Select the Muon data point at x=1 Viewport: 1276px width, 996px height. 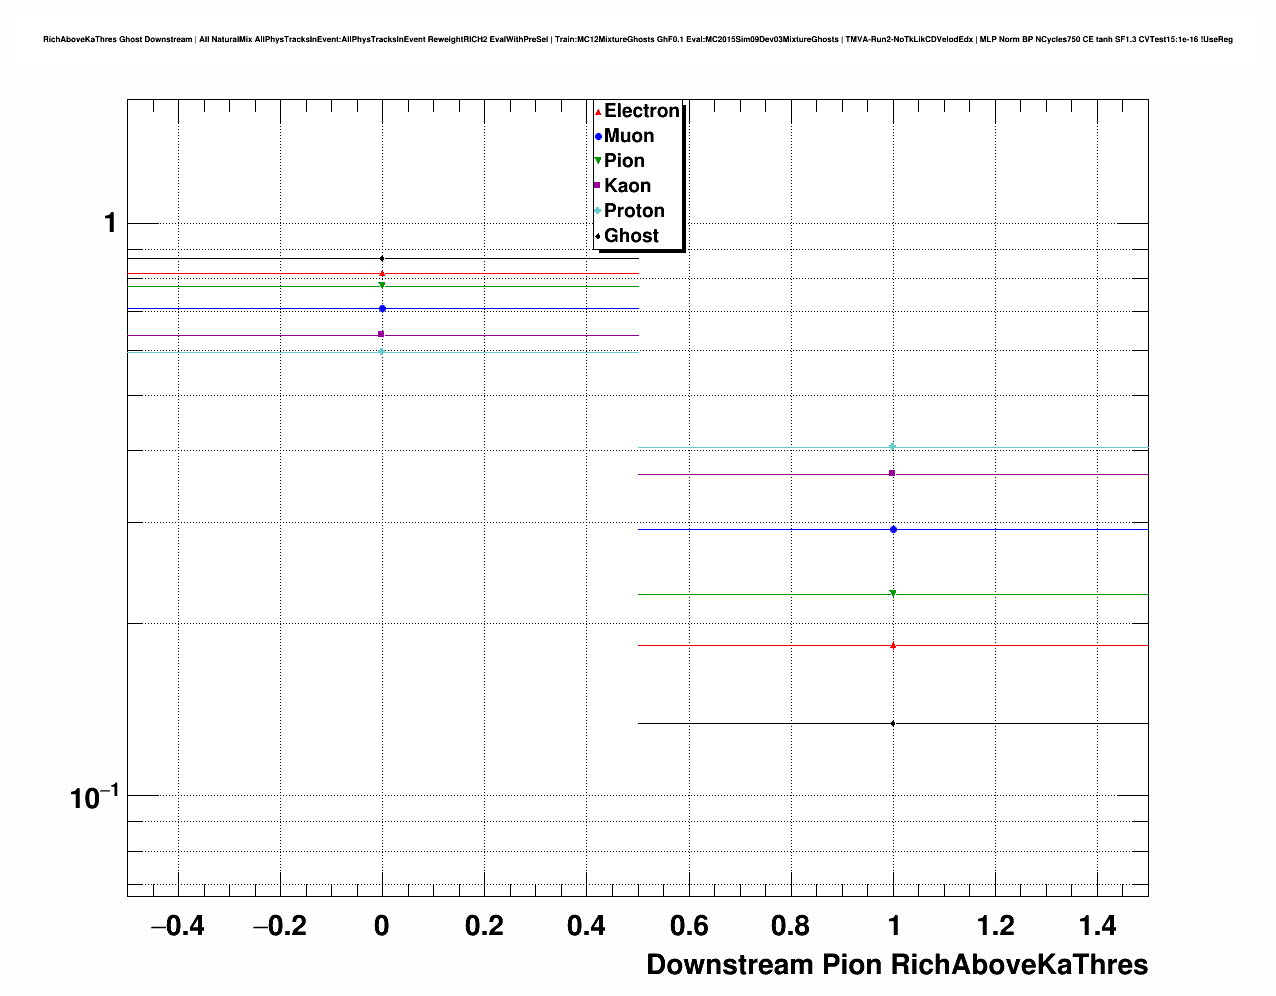click(893, 529)
